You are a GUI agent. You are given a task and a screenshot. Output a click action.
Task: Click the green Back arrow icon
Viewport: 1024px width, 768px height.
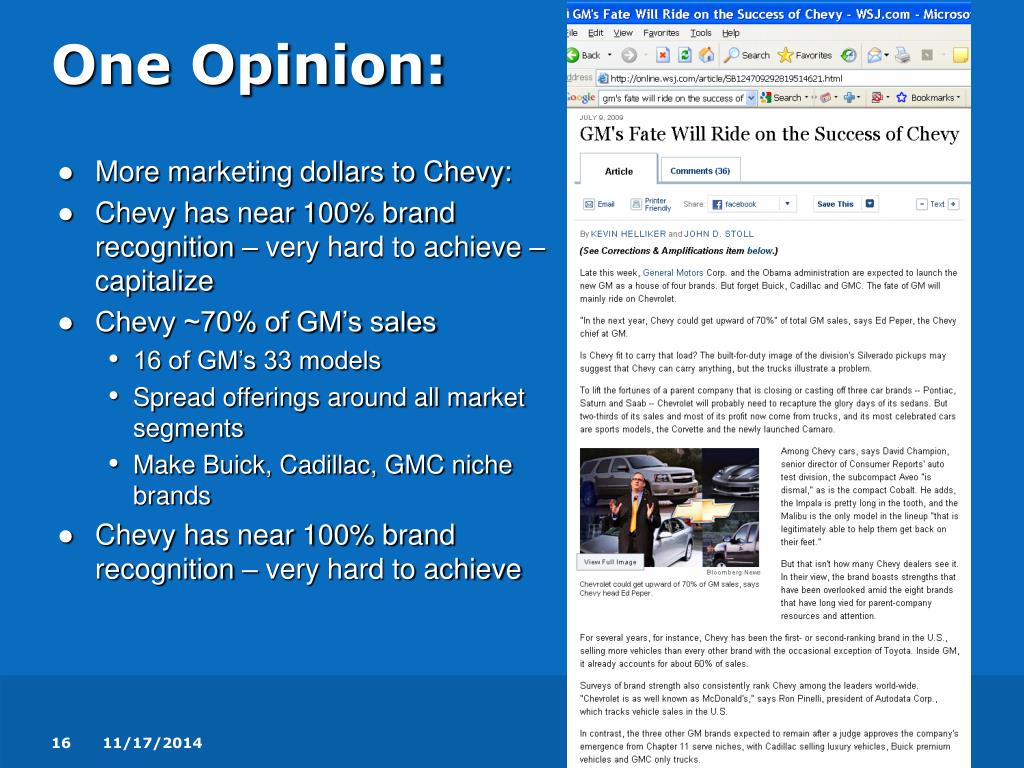click(573, 56)
